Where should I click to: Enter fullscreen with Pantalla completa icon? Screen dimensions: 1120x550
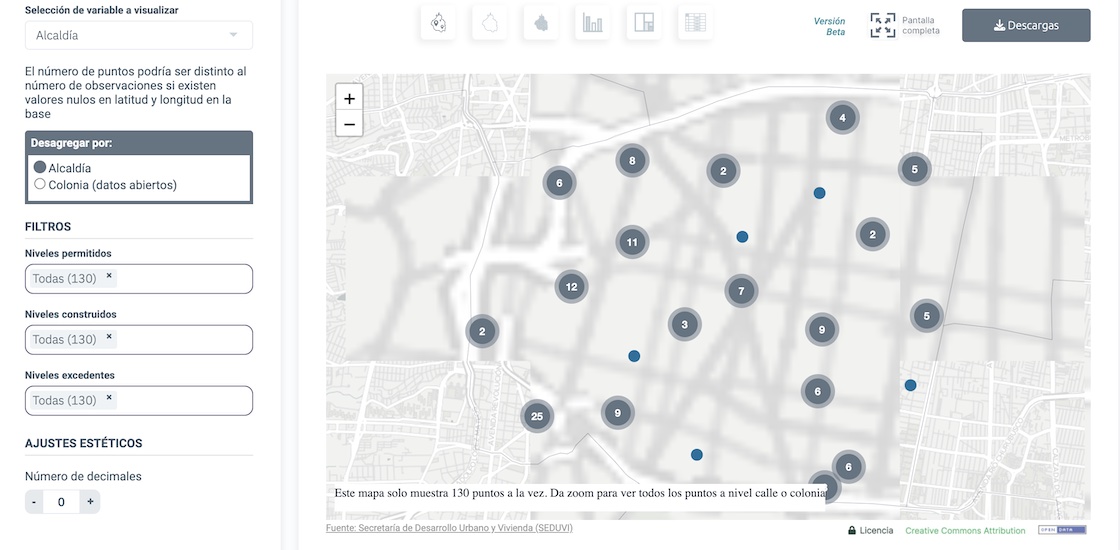tap(882, 26)
